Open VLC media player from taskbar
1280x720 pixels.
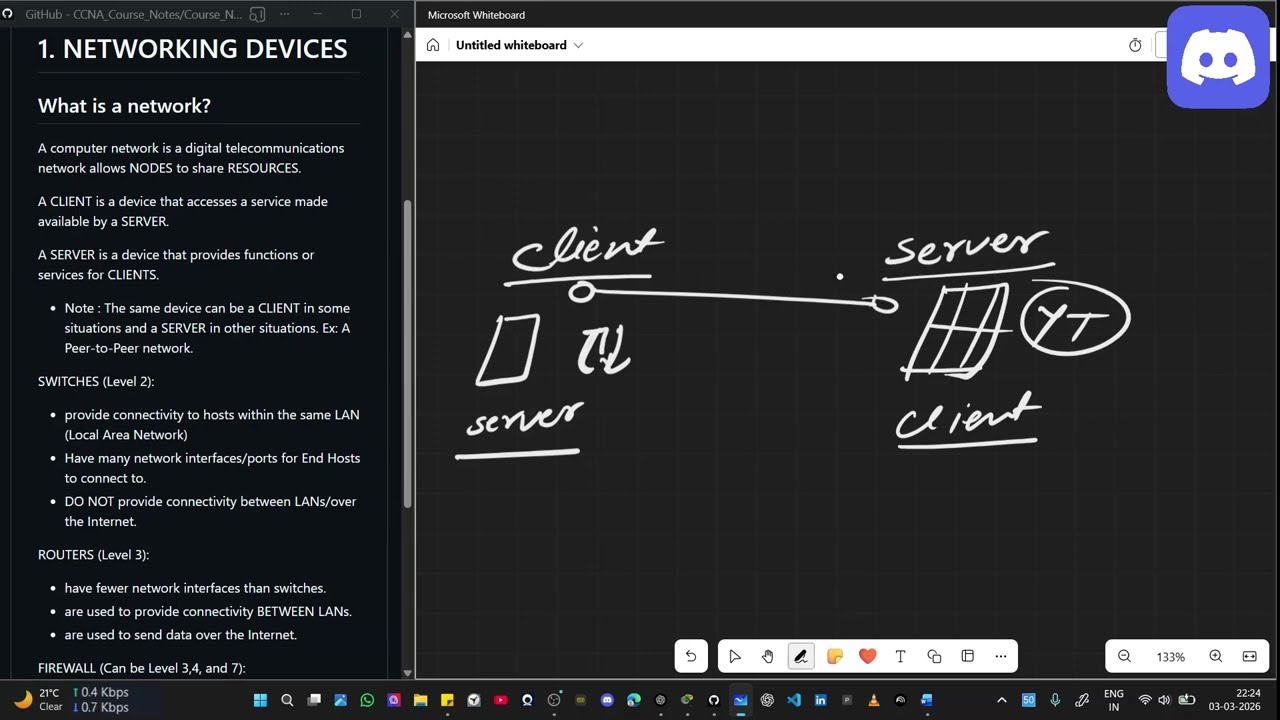click(874, 700)
